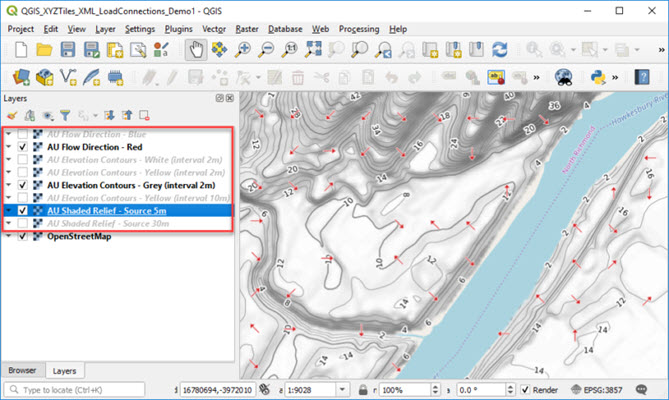Uncheck AU Shaded Relief - Source 5m
The height and width of the screenshot is (400, 669).
[x=23, y=211]
